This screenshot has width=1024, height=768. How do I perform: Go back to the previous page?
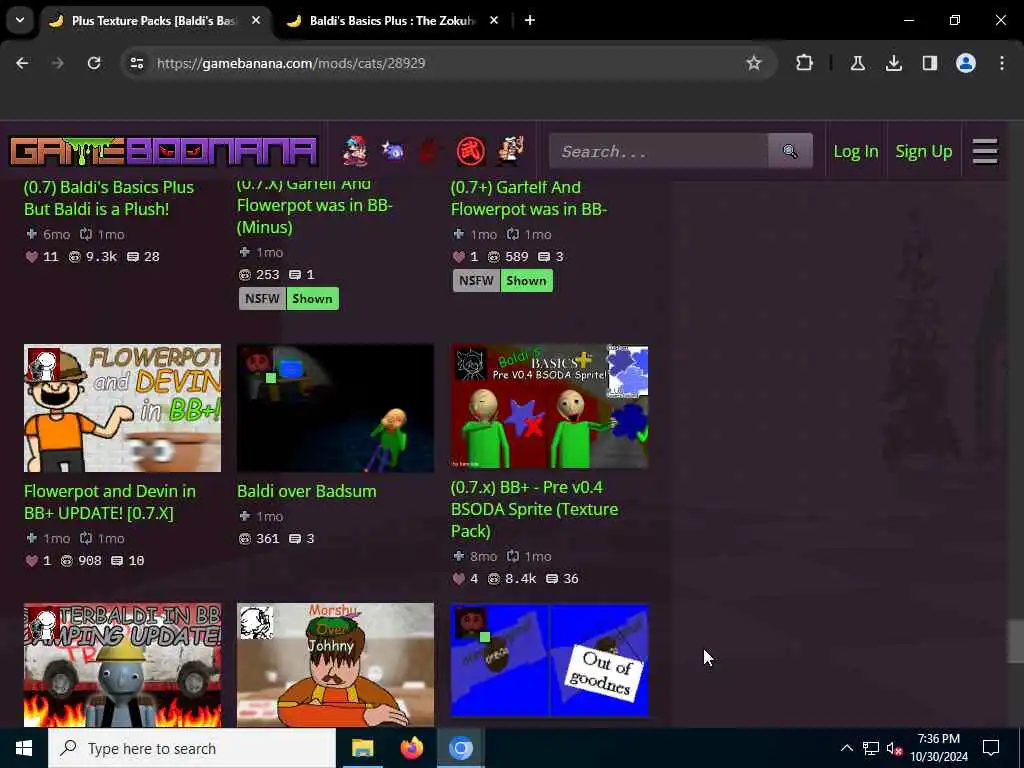click(x=22, y=63)
